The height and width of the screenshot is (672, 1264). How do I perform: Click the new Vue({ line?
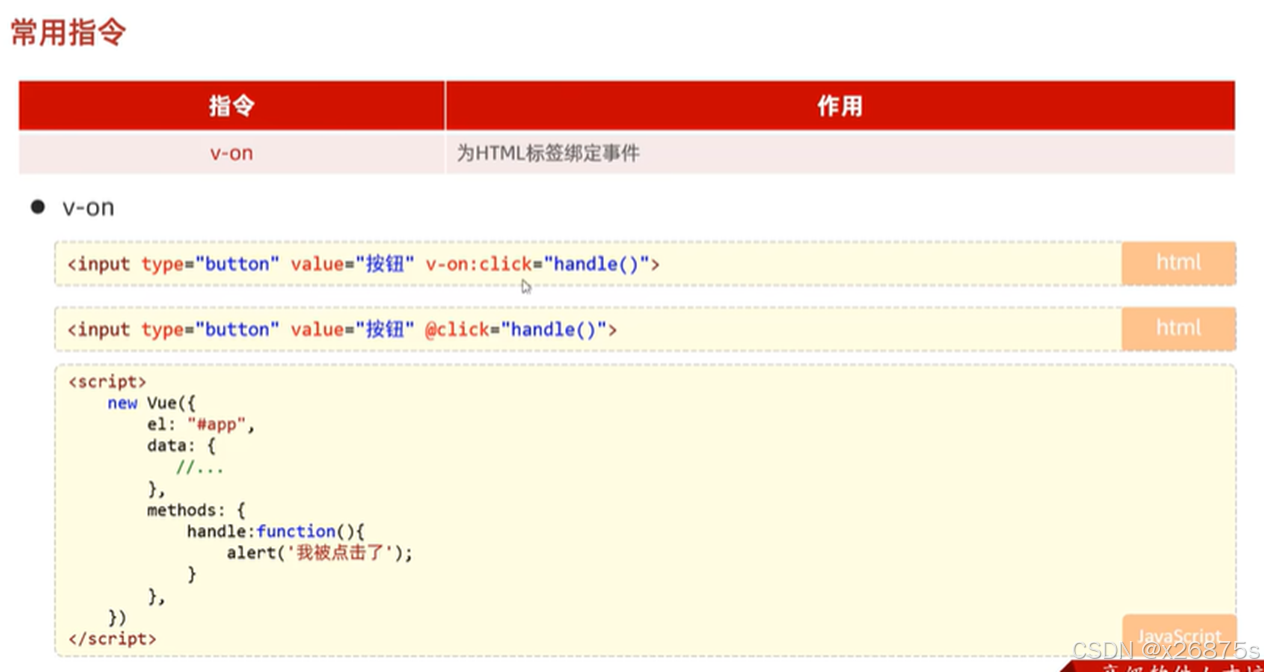click(x=152, y=403)
